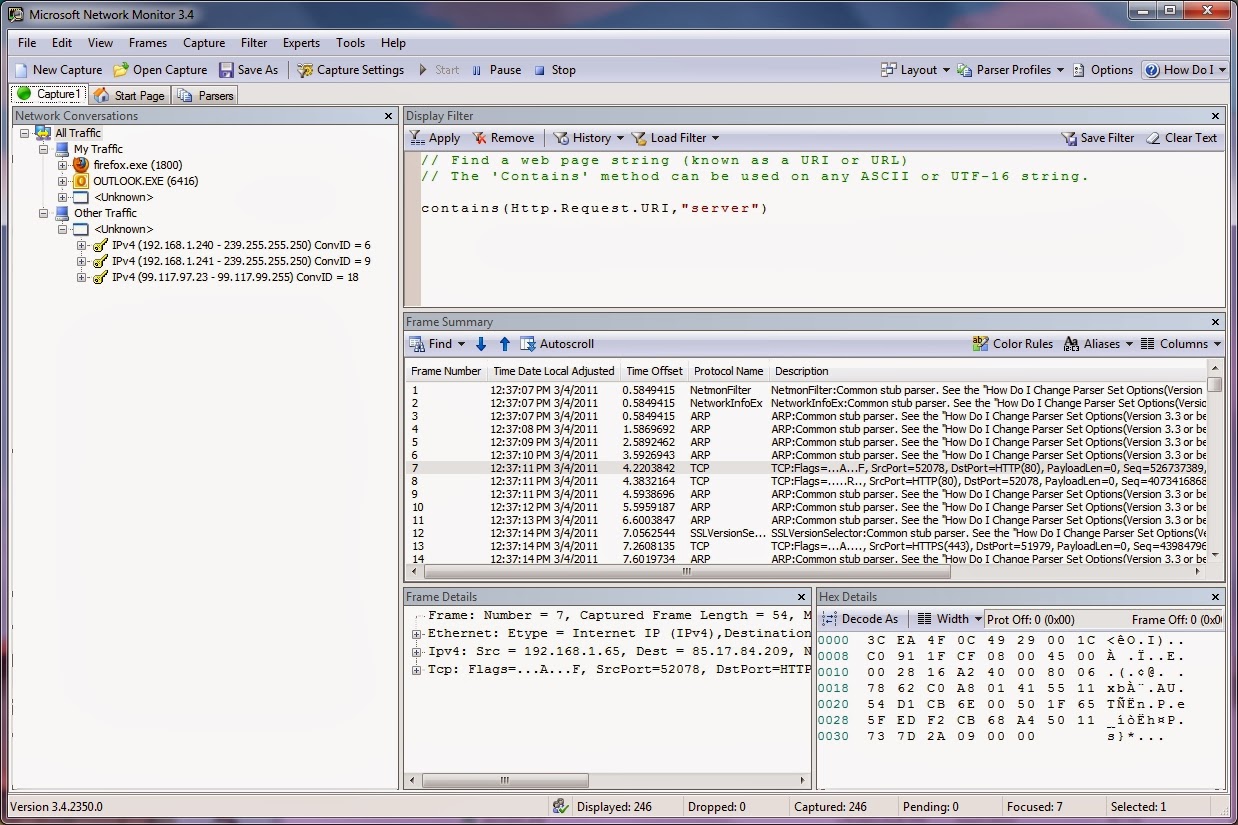Save the current display filter

[x=1097, y=137]
